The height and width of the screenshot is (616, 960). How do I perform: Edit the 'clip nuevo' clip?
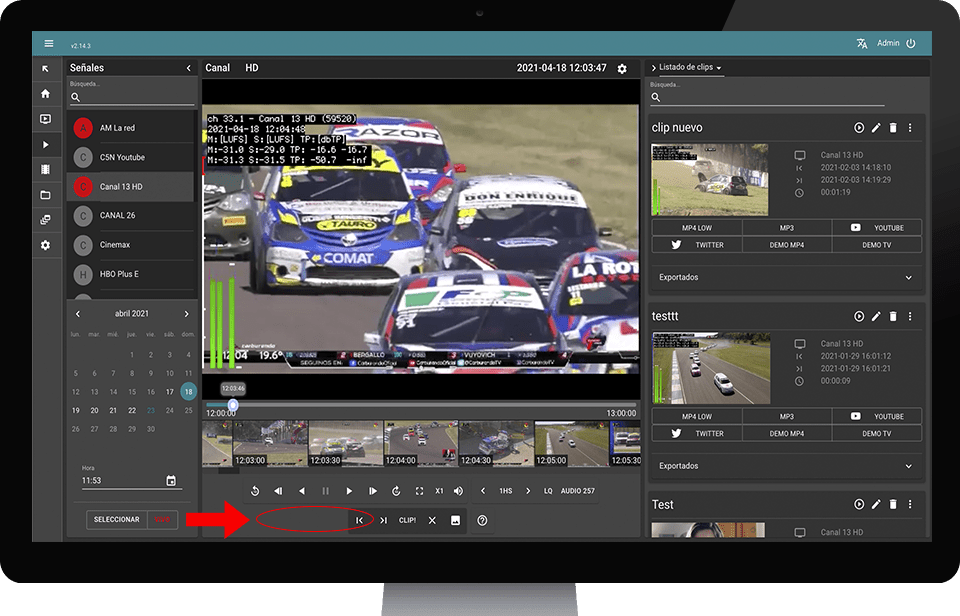(876, 127)
